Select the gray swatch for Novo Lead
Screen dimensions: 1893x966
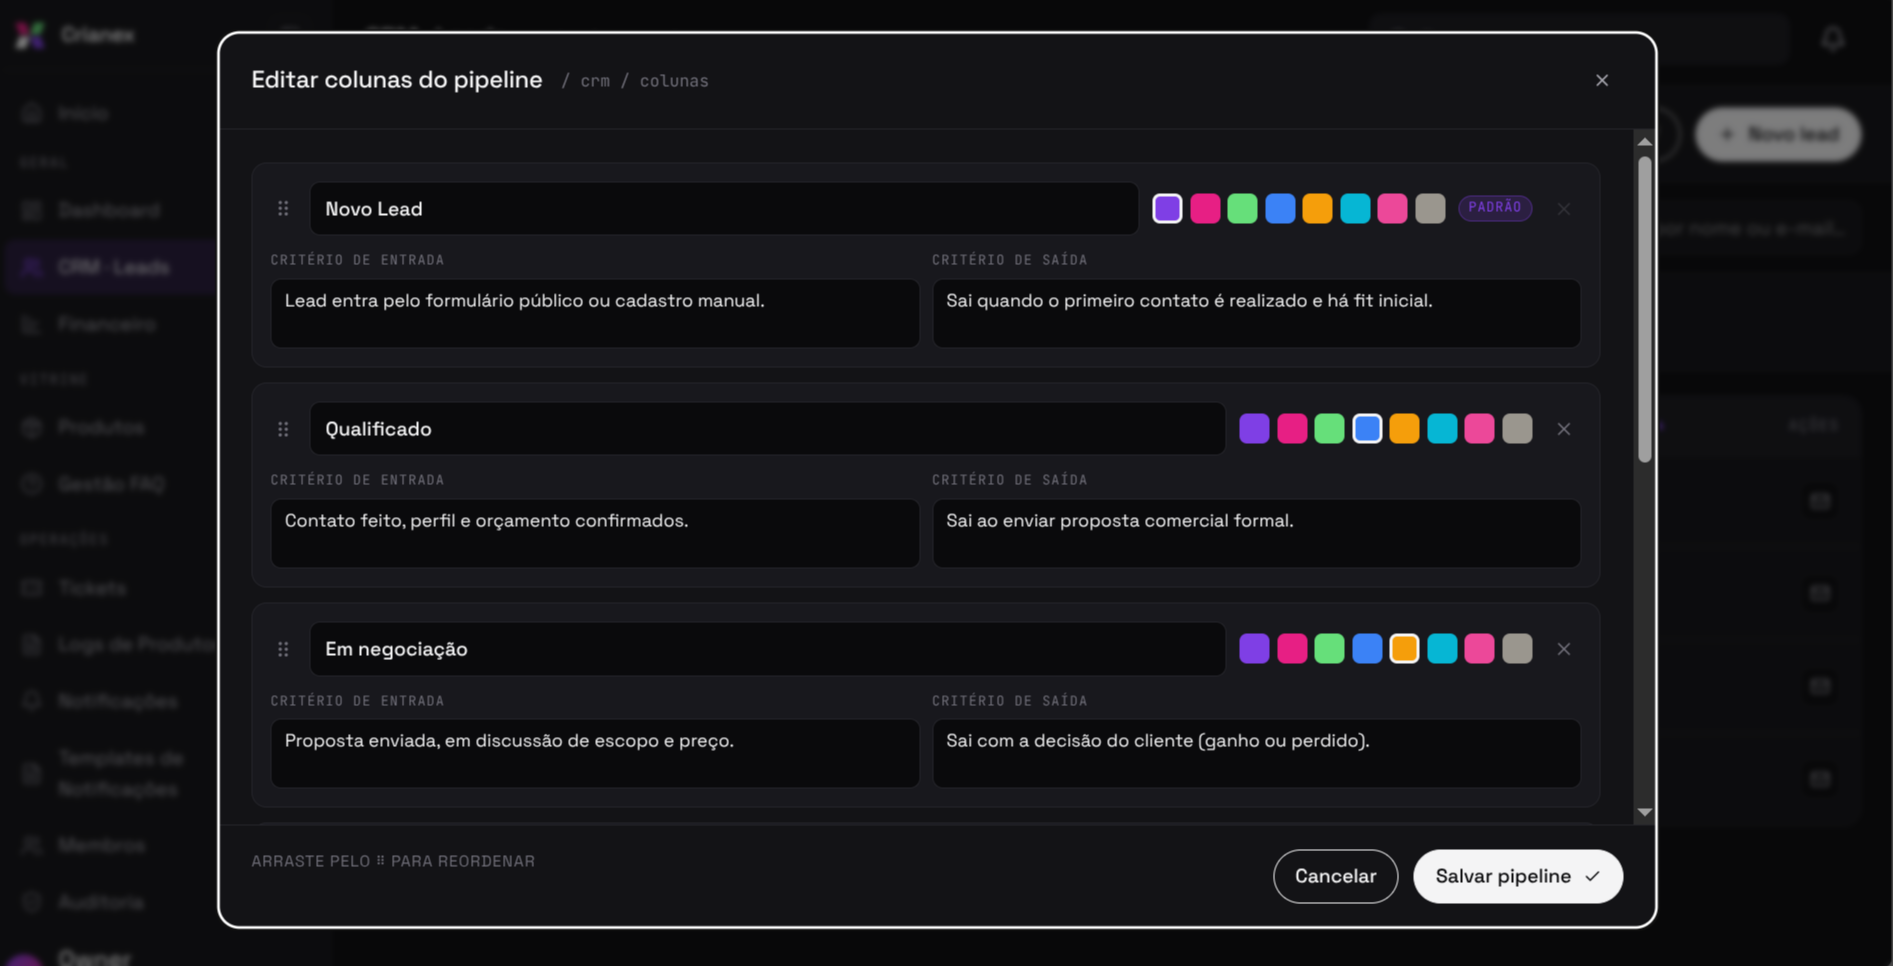(1429, 208)
